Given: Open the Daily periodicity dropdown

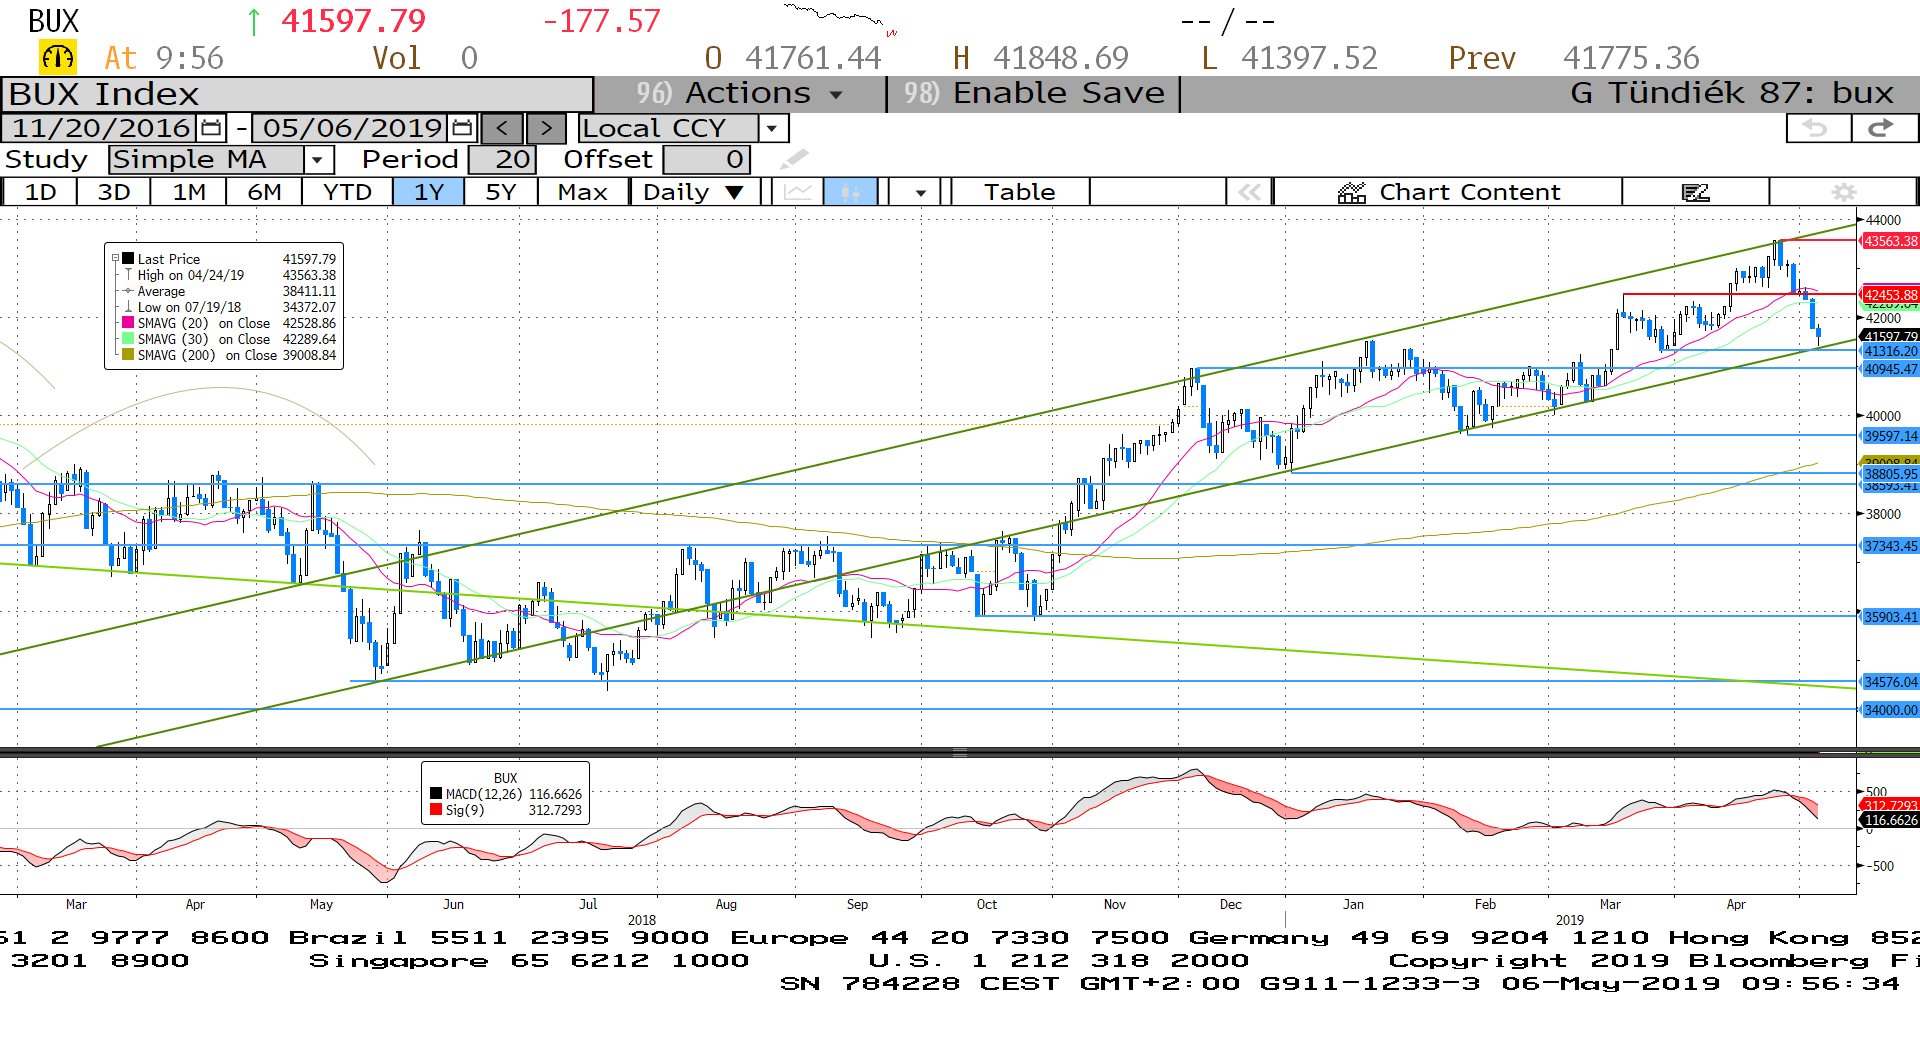Looking at the screenshot, I should click(x=696, y=192).
